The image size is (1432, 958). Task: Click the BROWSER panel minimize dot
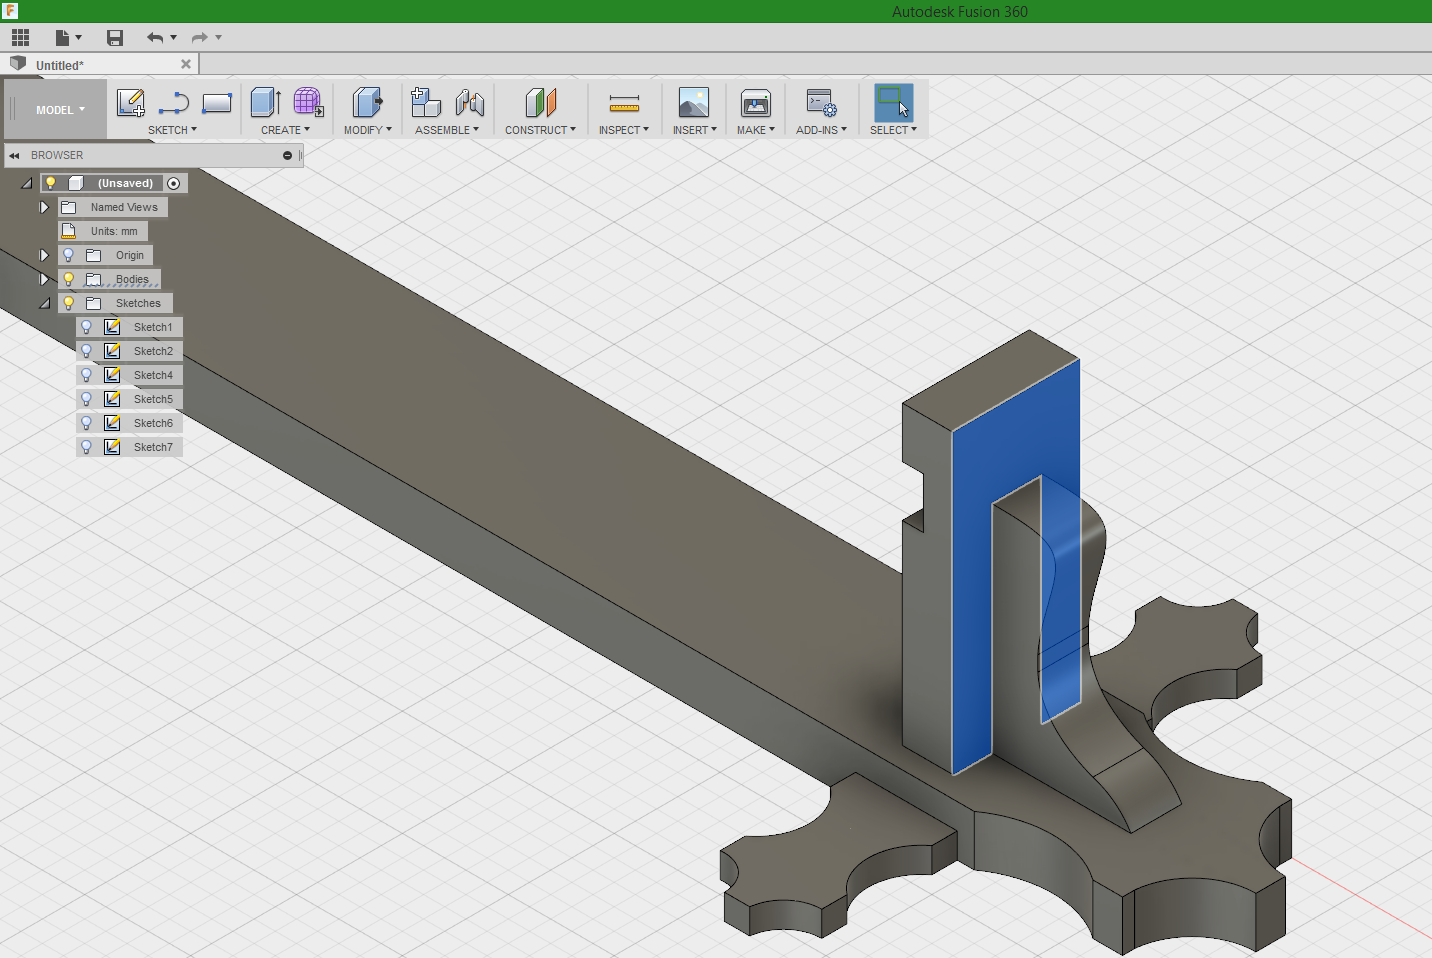tap(288, 155)
